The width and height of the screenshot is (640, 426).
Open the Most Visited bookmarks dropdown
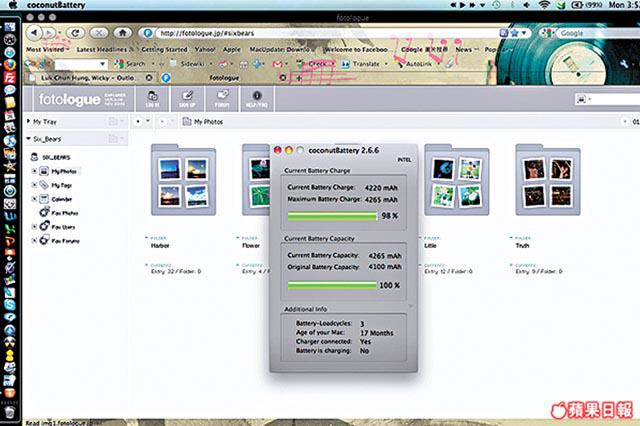coord(48,49)
